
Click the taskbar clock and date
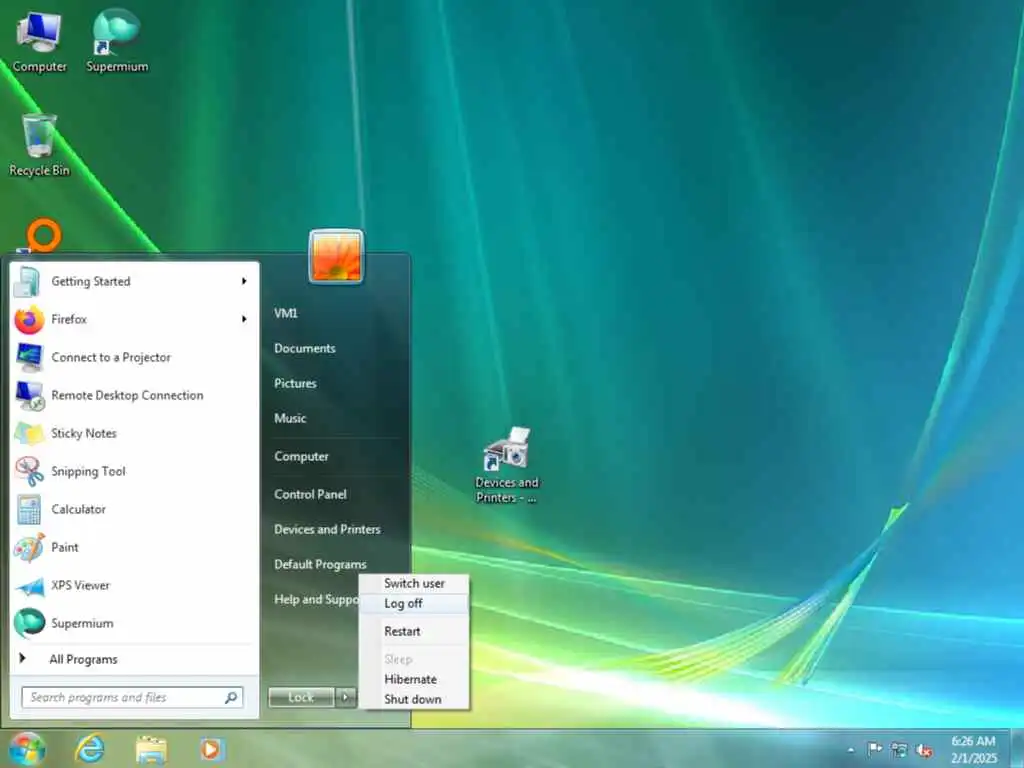tap(974, 750)
